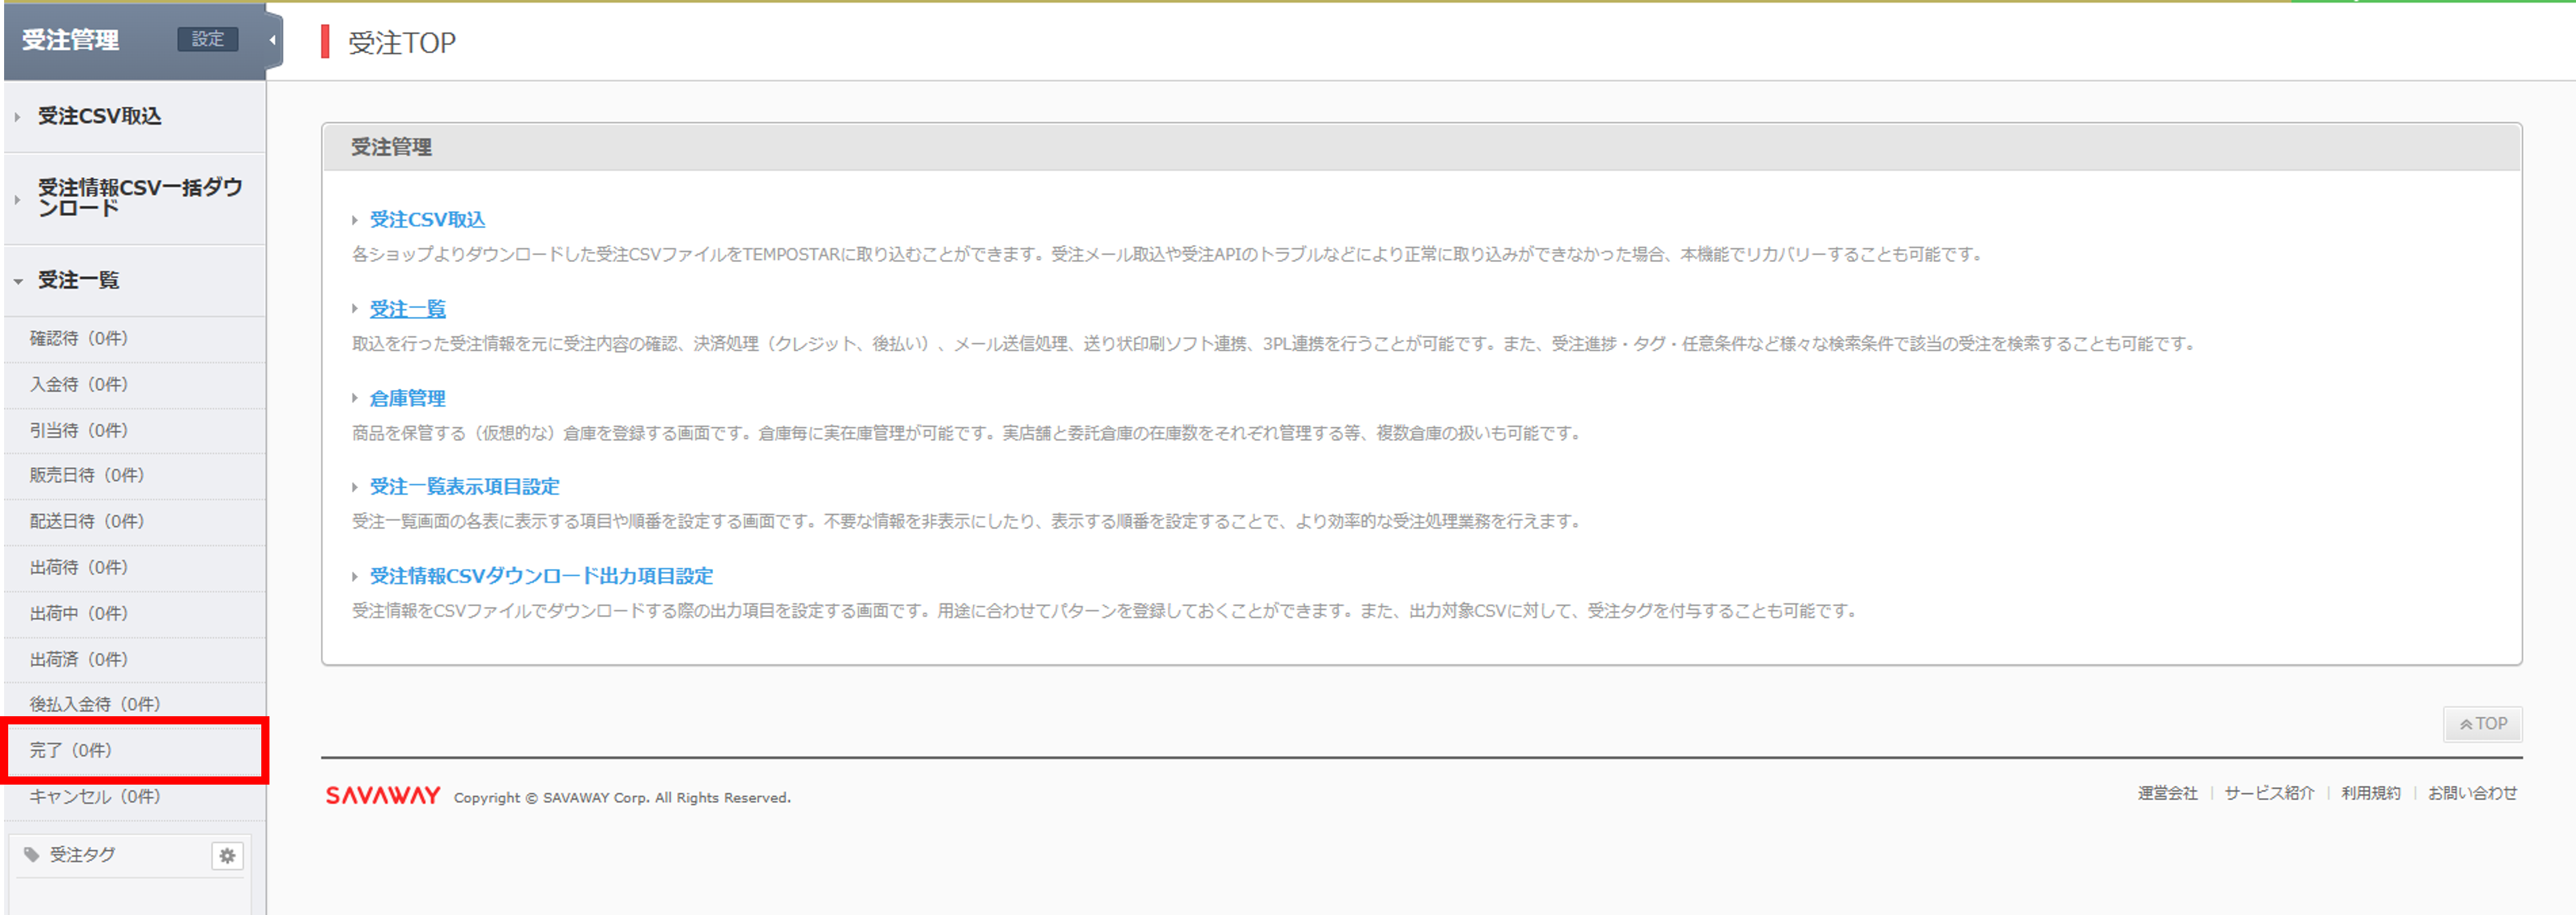Expand 受注情報CSV一括ダウンロード sidebar section
The image size is (2576, 915).
pos(139,198)
